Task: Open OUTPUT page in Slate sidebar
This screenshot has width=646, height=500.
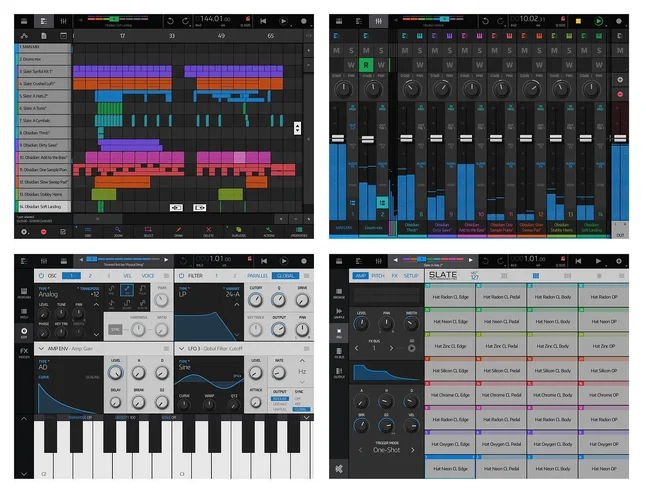Action: coord(339,372)
